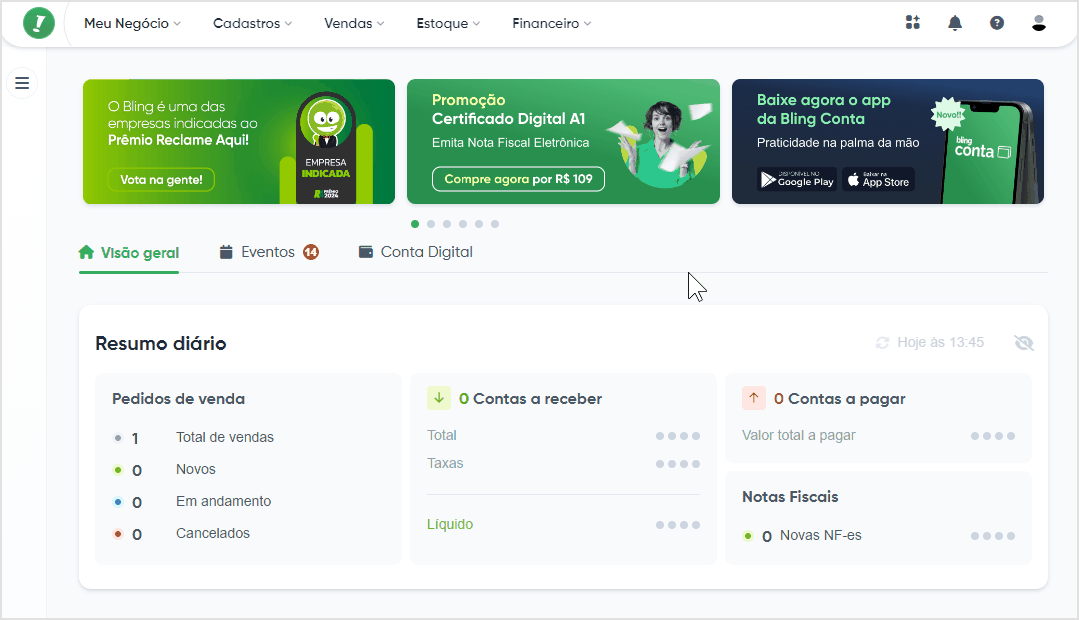Select the fourth carousel dot
The width and height of the screenshot is (1079, 620).
[x=463, y=224]
